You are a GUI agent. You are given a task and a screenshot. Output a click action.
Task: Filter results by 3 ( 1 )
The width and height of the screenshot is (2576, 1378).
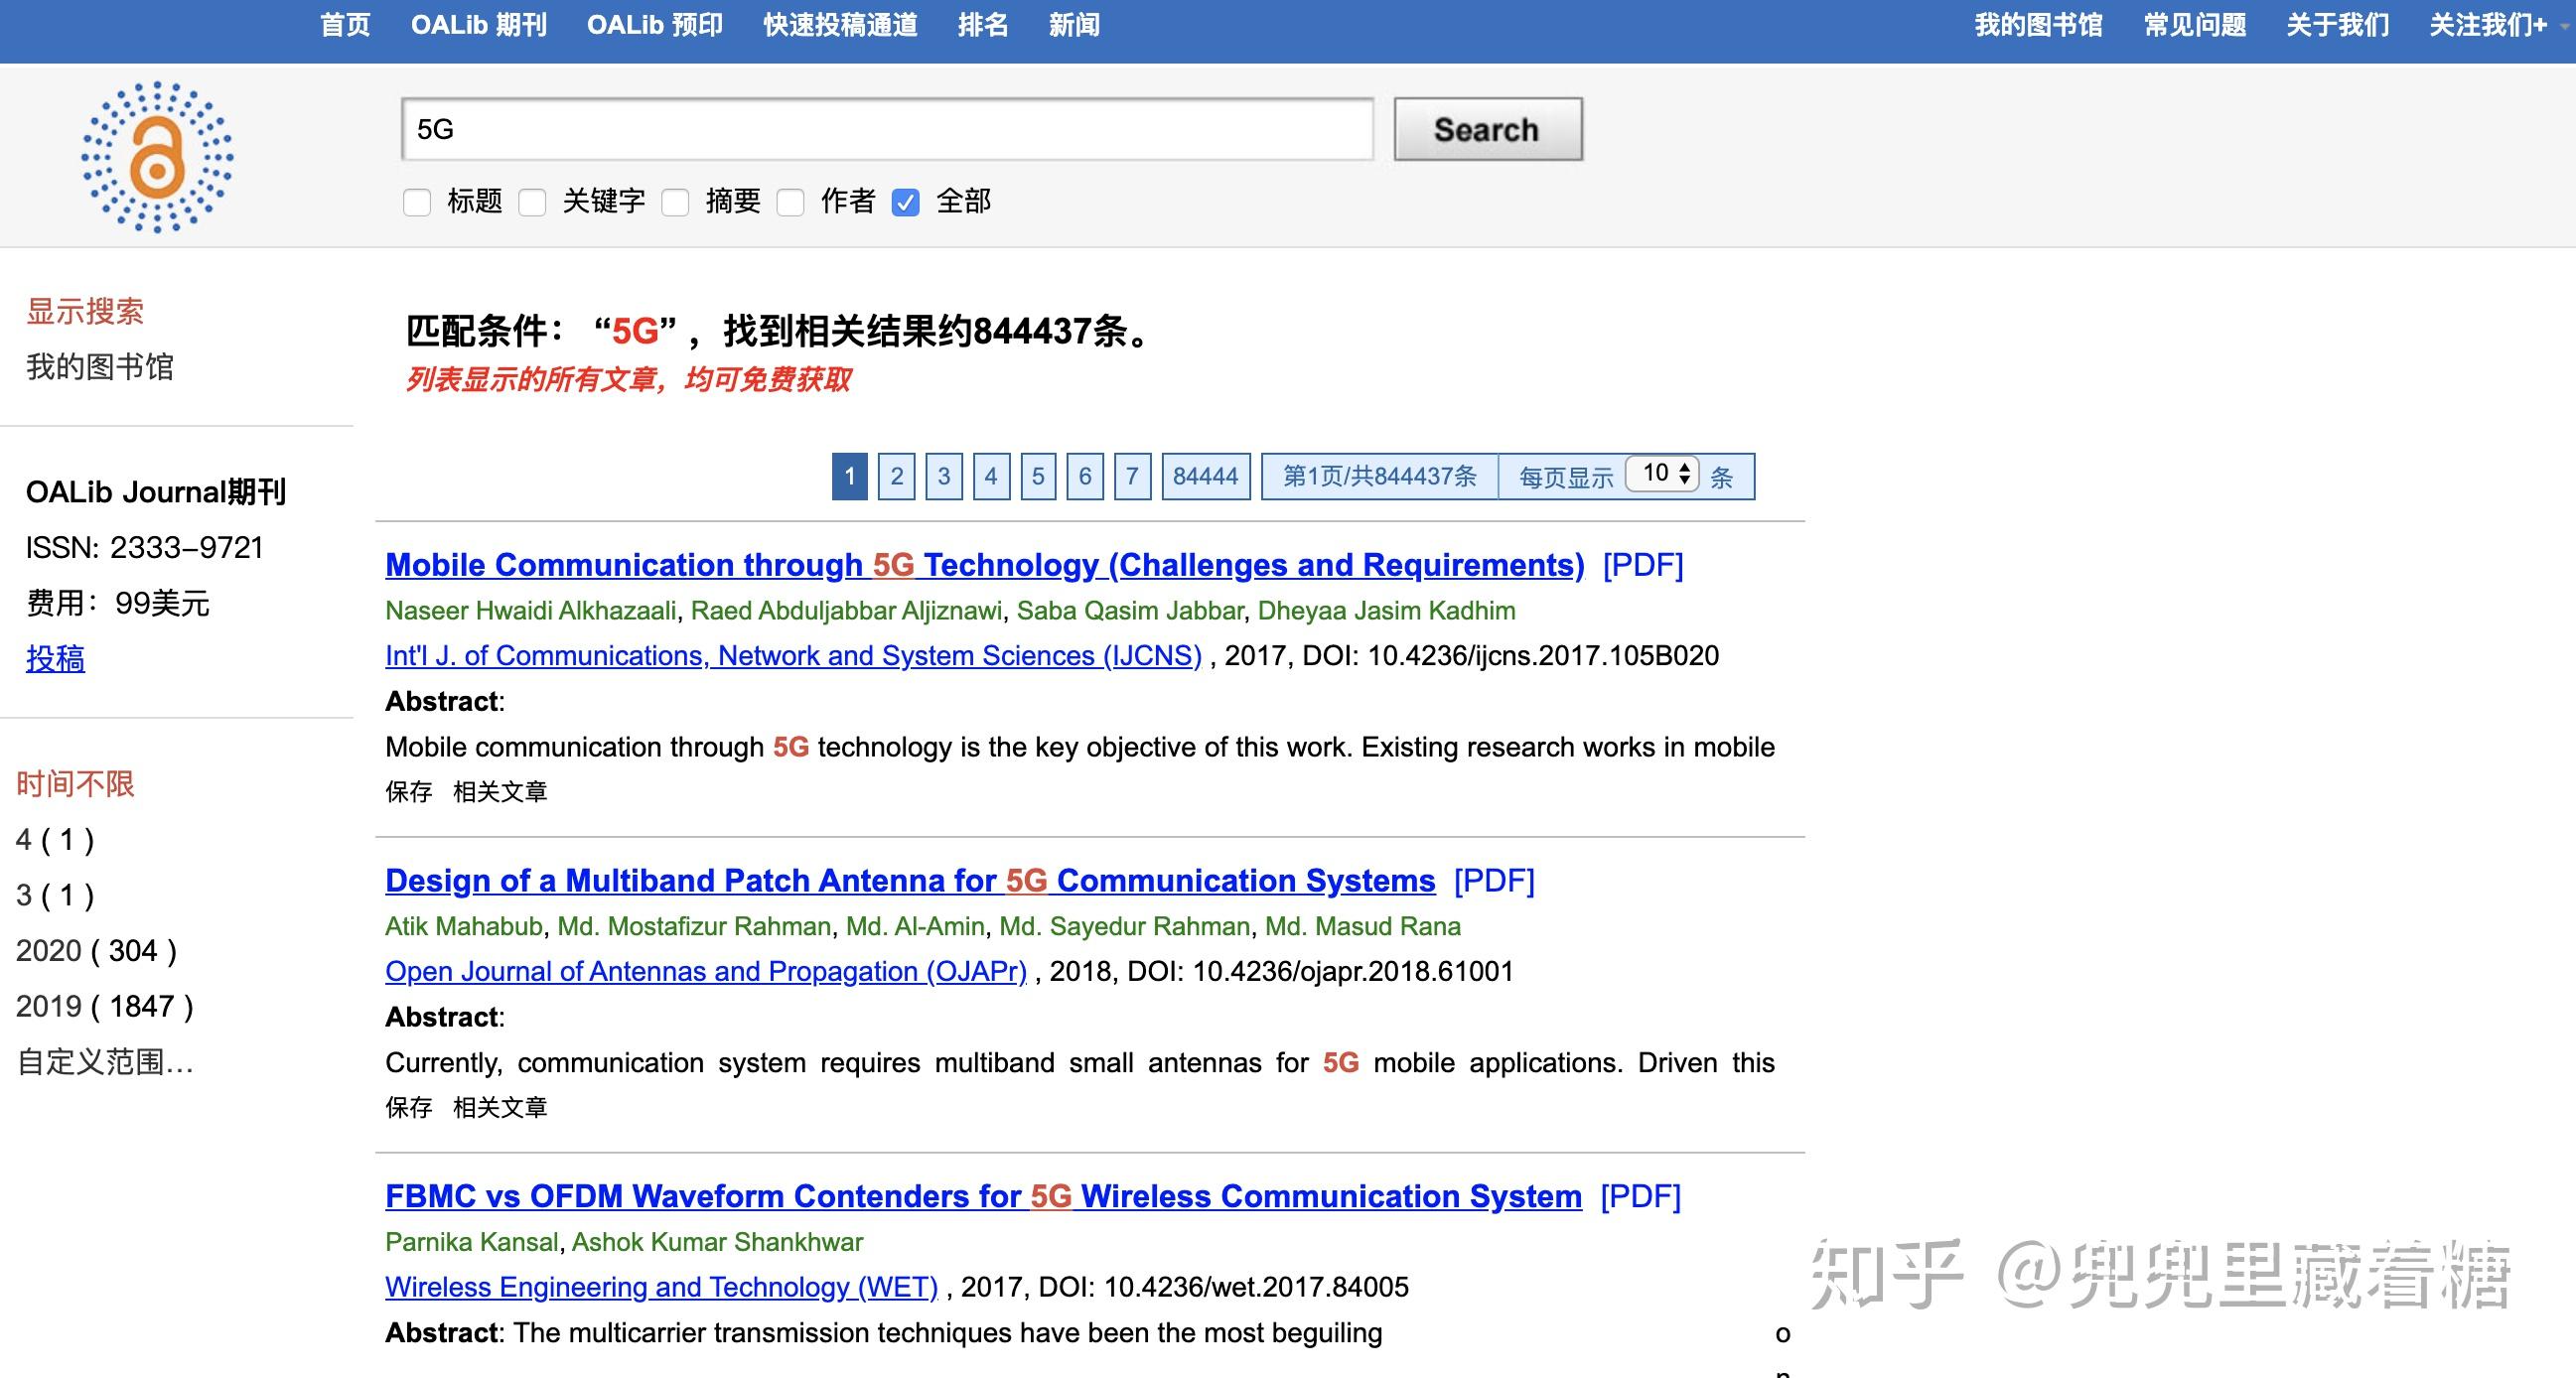55,895
